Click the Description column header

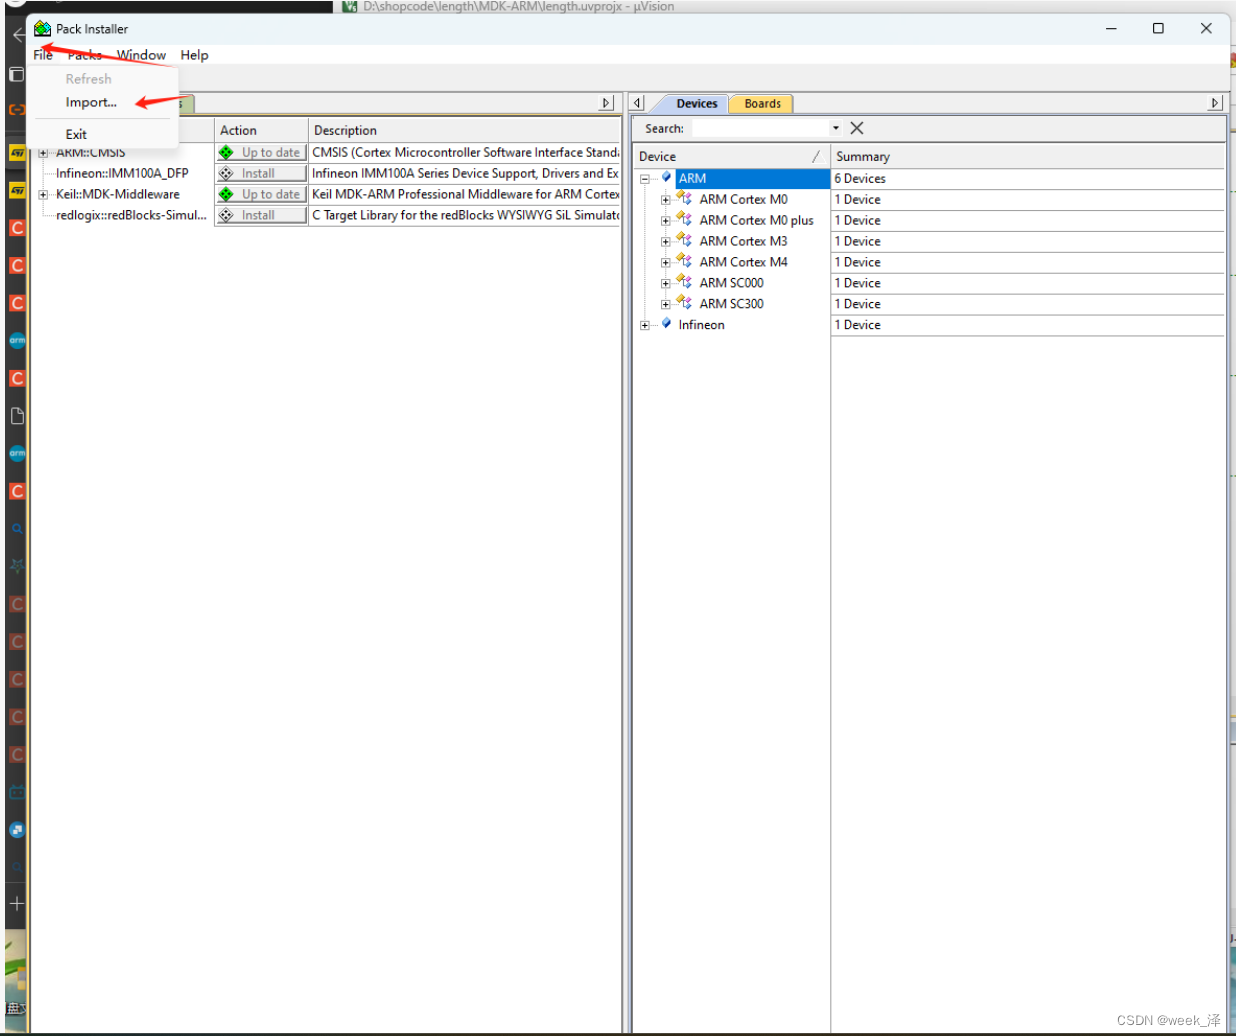464,130
